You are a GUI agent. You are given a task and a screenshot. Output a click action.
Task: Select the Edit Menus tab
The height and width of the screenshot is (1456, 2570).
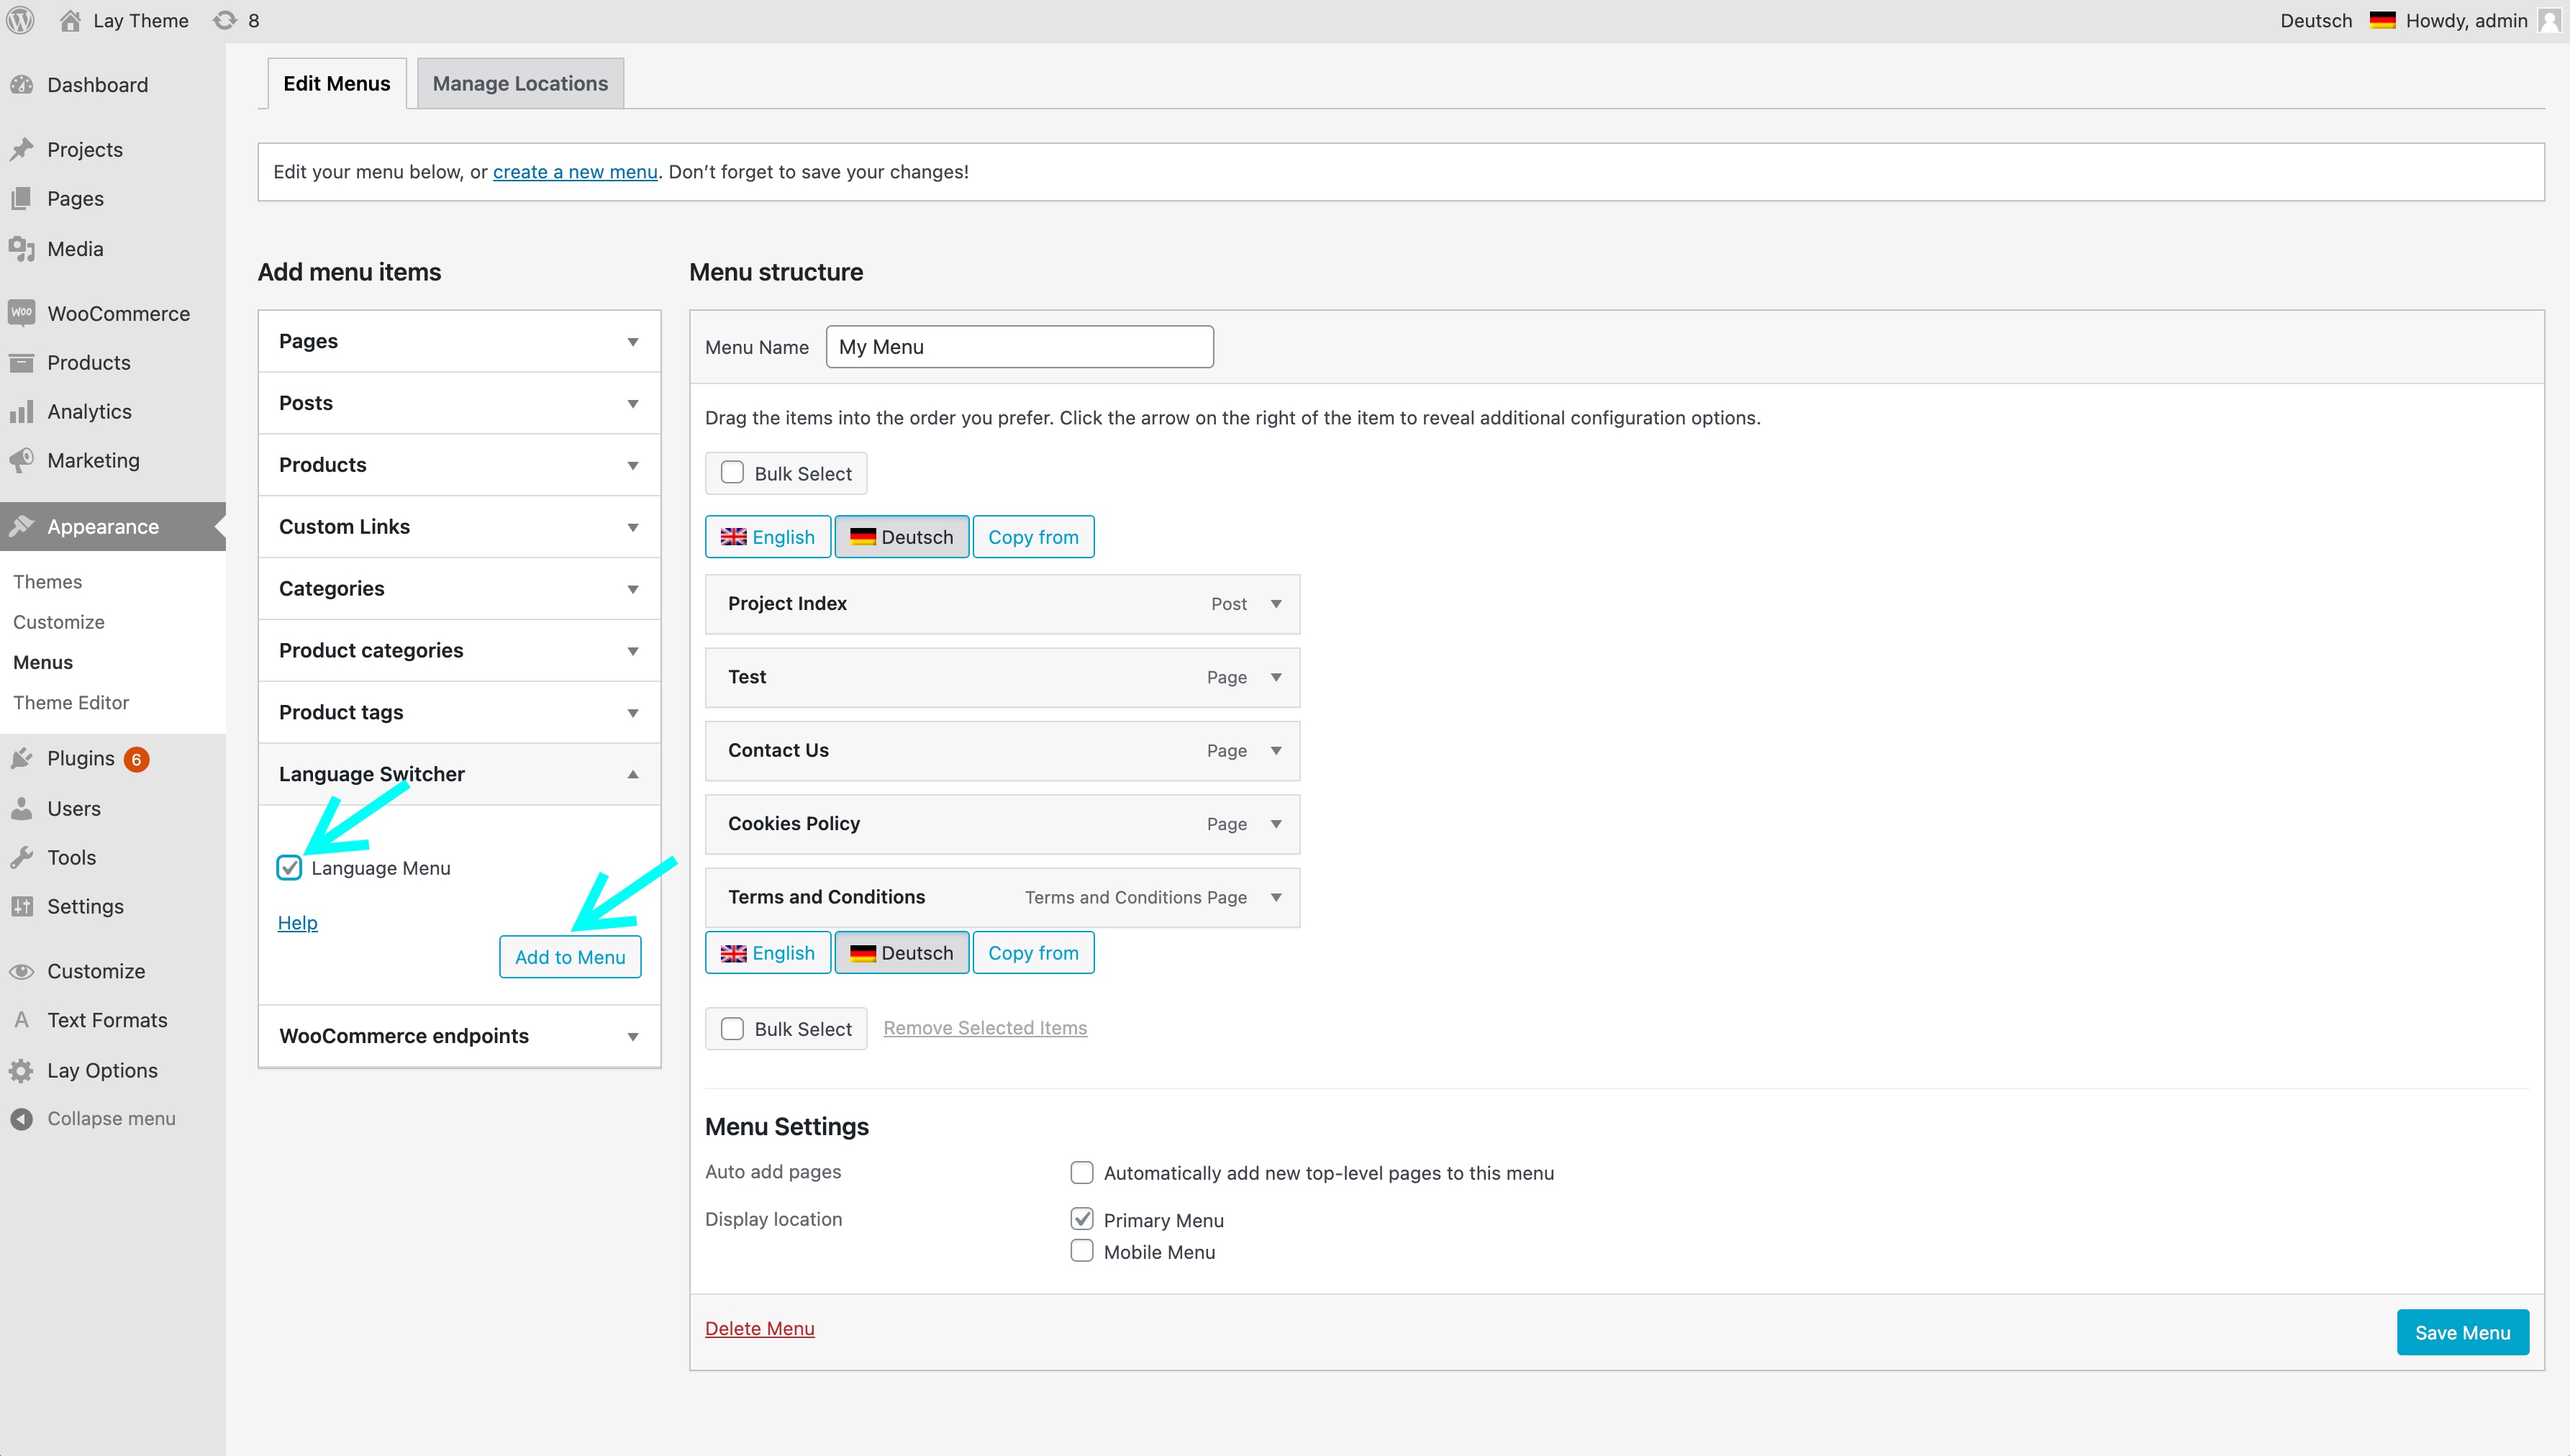(336, 83)
